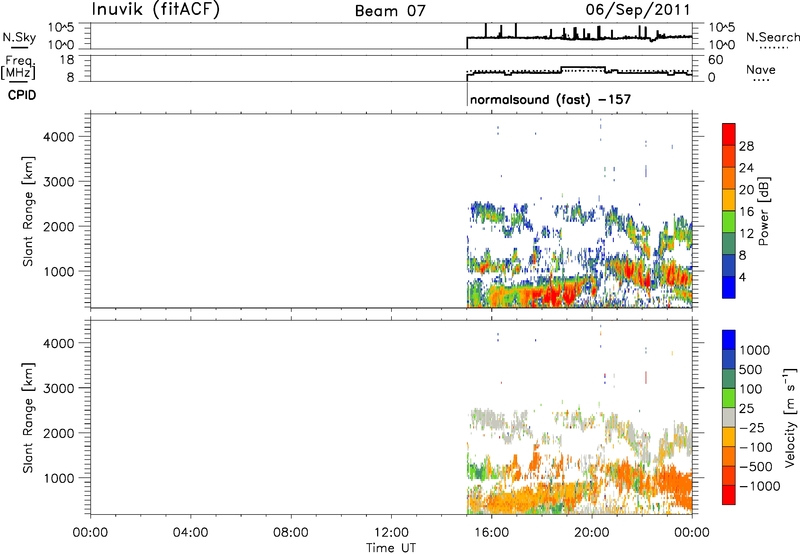This screenshot has height=554, width=800.
Task: Click the '500' label on velocity color bar
Action: tap(752, 369)
